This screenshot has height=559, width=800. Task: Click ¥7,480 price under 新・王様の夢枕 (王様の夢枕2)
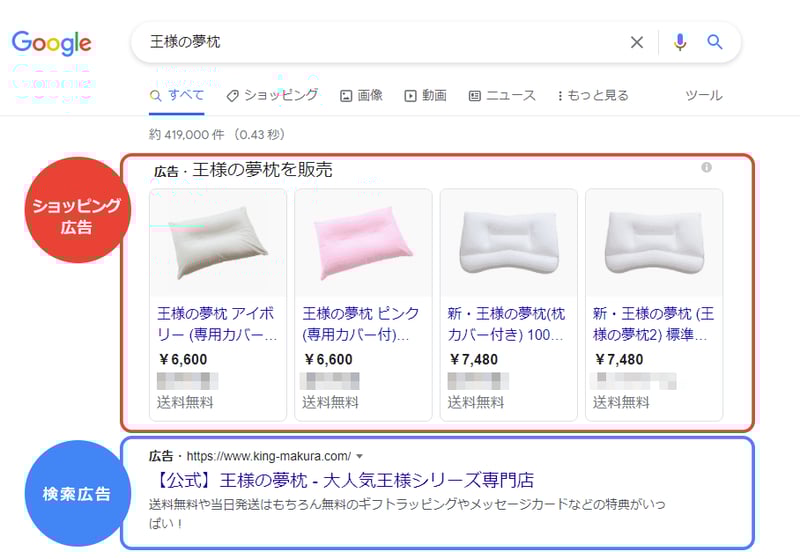[619, 360]
